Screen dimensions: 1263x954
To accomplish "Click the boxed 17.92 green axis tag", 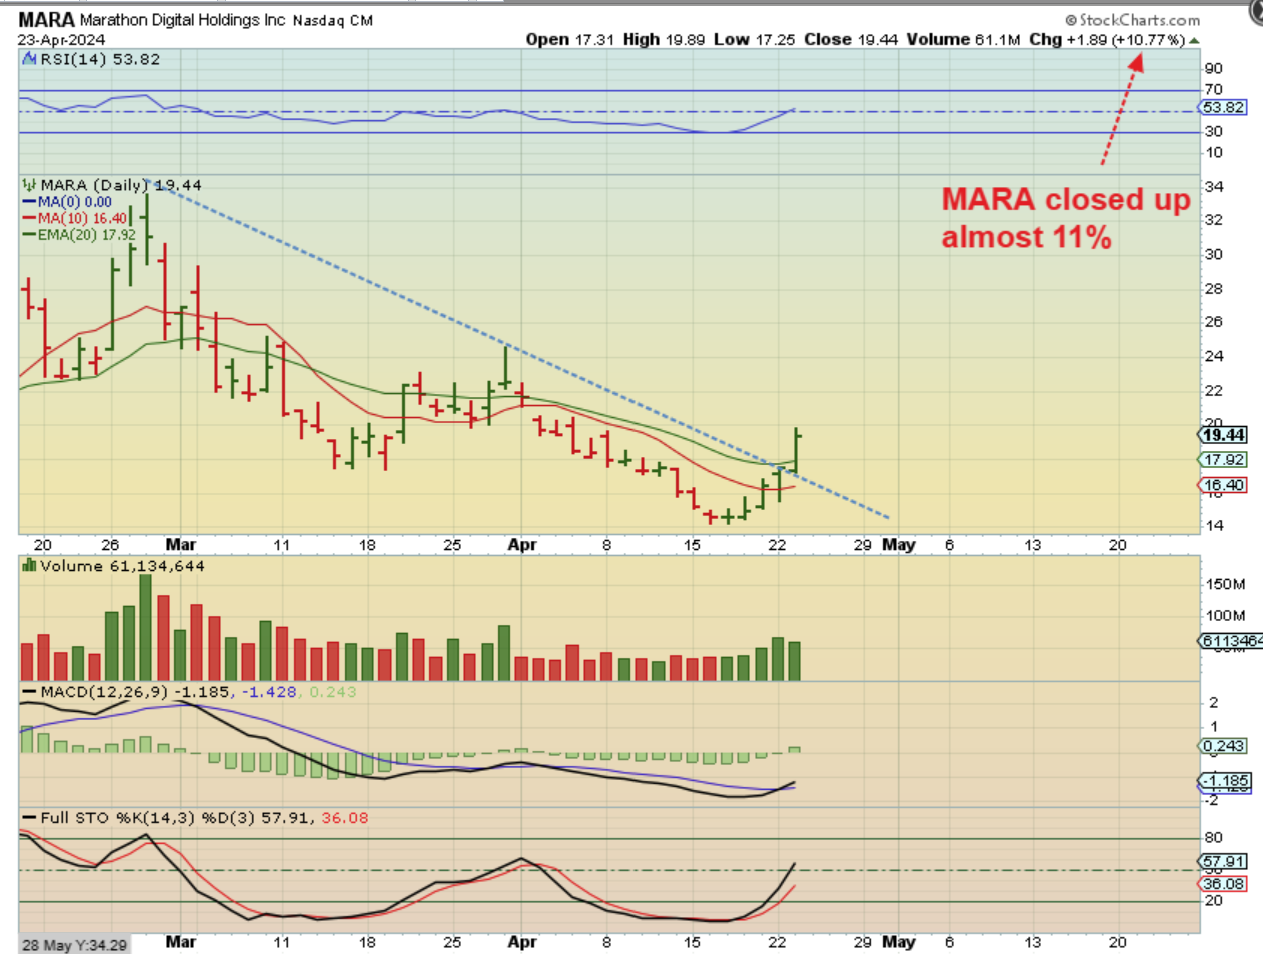I will point(1224,460).
